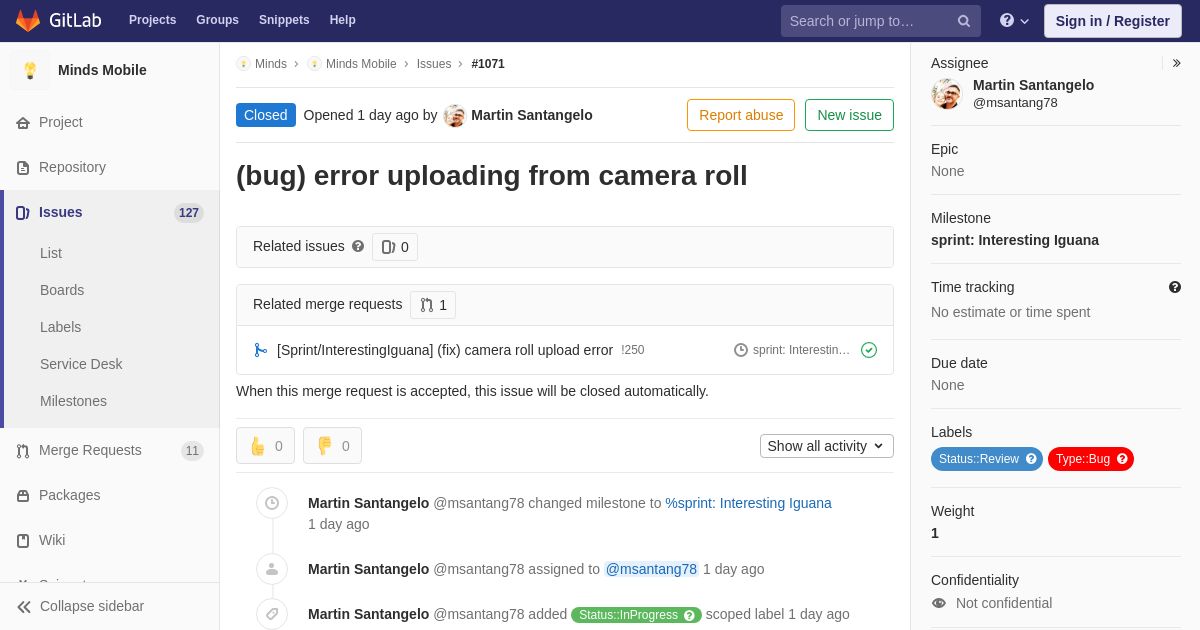The width and height of the screenshot is (1200, 630).
Task: Click the search magnifier icon
Action: pos(963,21)
